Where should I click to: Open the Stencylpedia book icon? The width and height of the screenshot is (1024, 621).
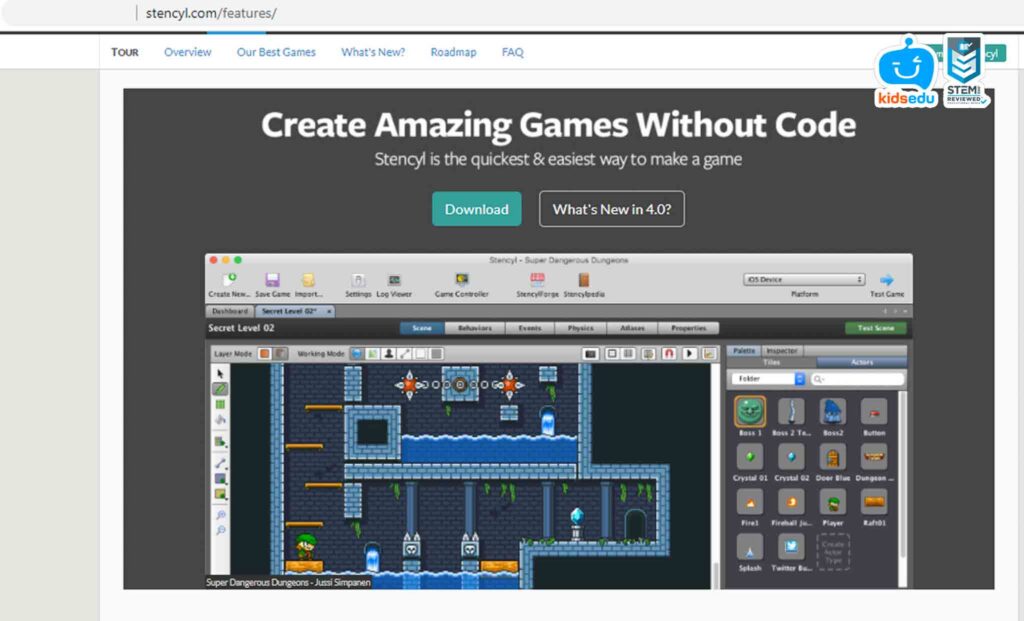583,281
